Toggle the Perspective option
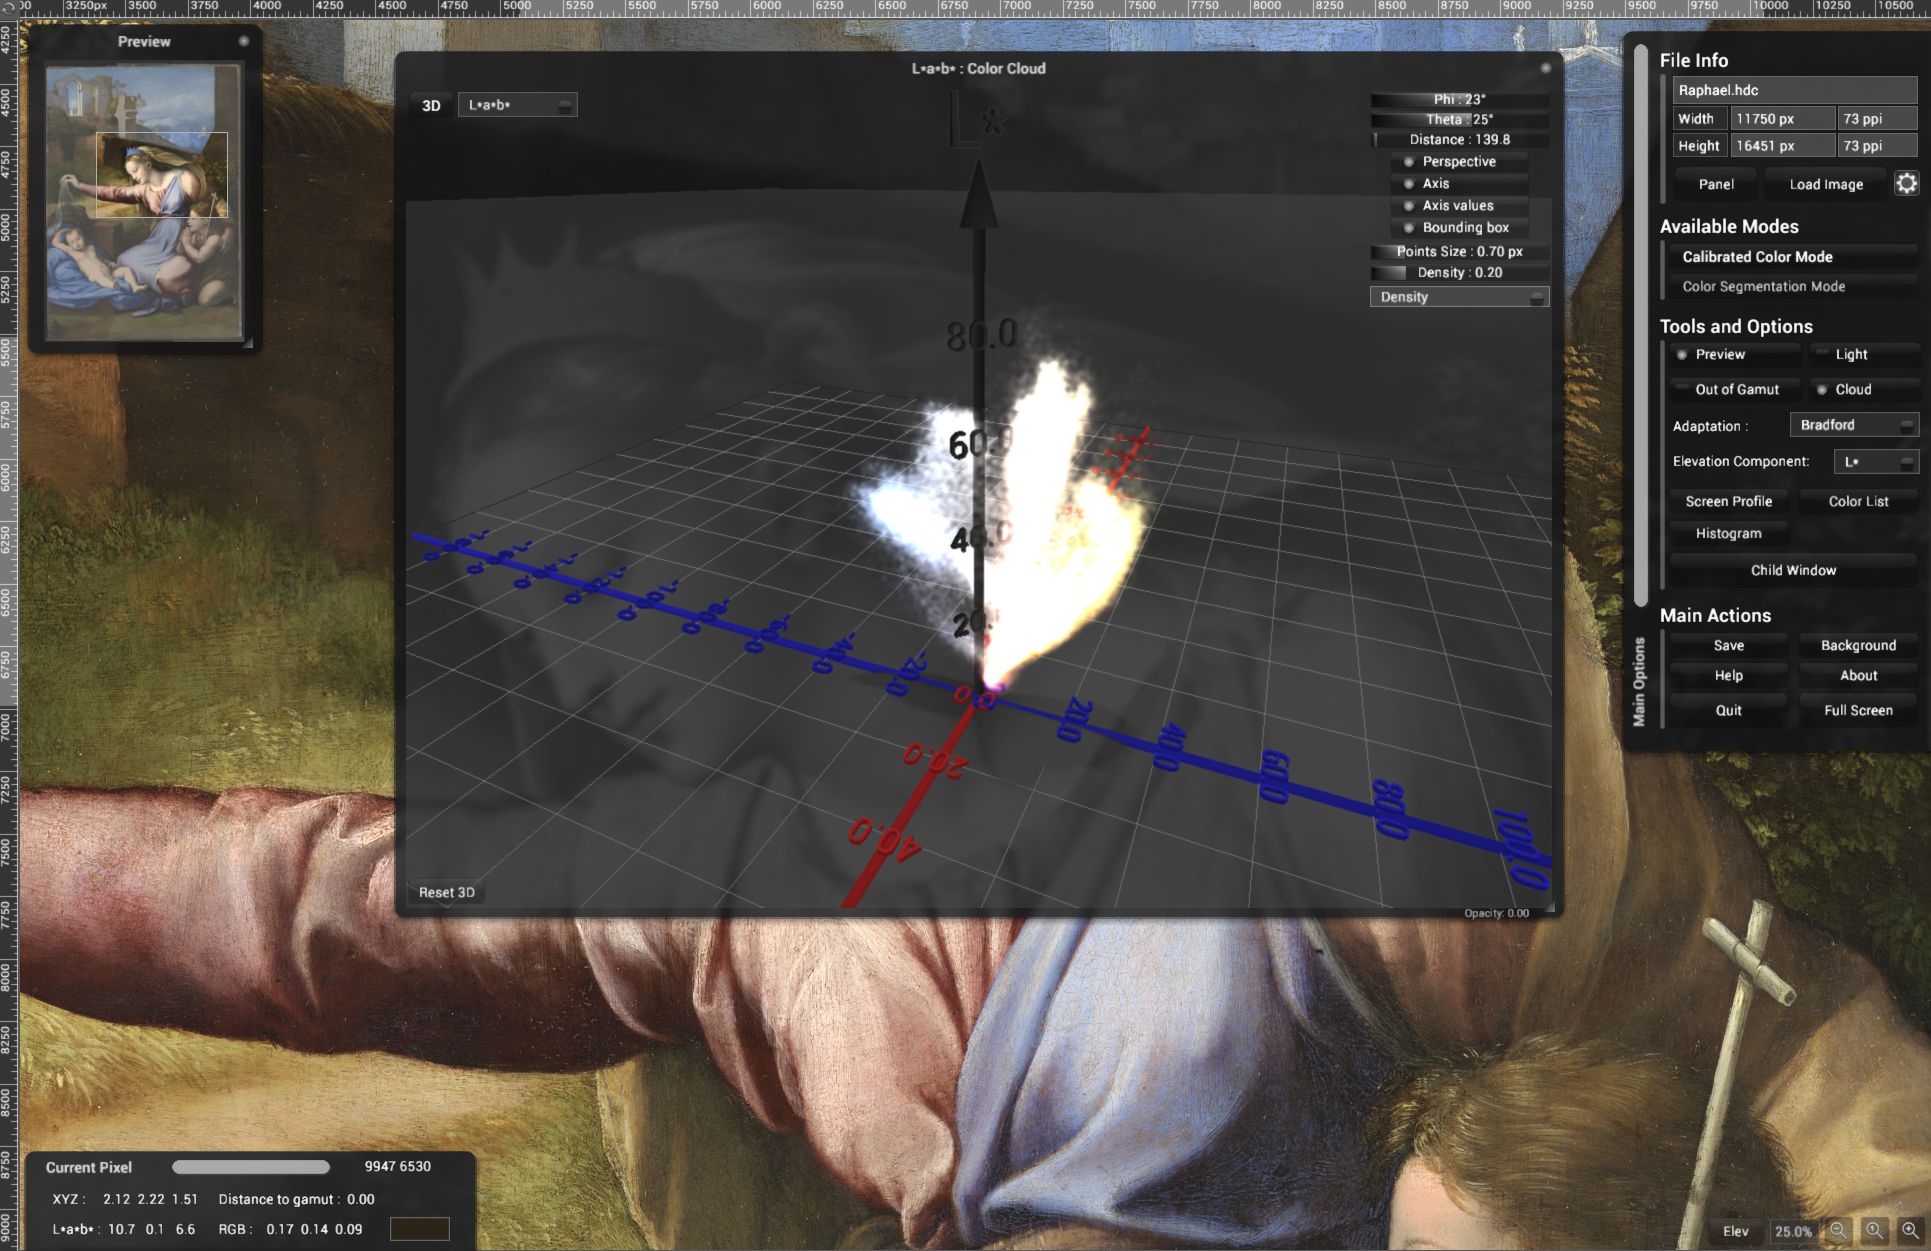Viewport: 1931px width, 1251px height. [x=1459, y=161]
